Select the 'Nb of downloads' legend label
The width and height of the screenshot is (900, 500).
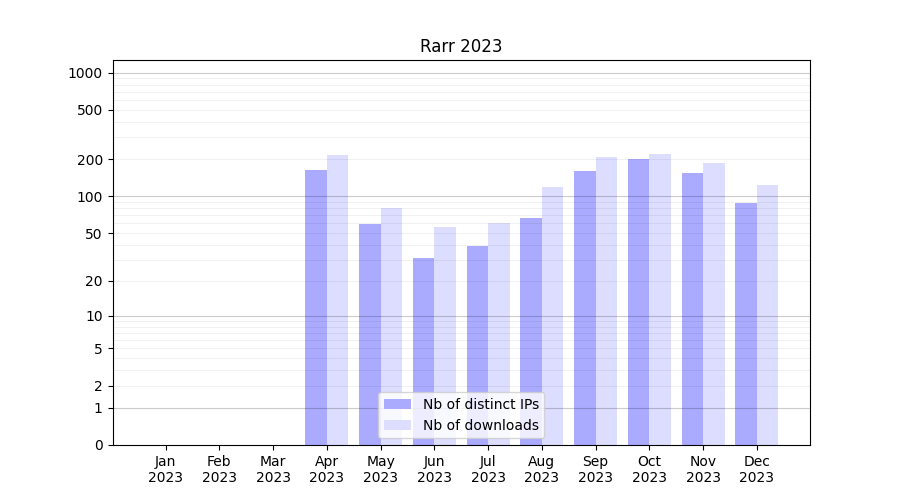pos(480,425)
